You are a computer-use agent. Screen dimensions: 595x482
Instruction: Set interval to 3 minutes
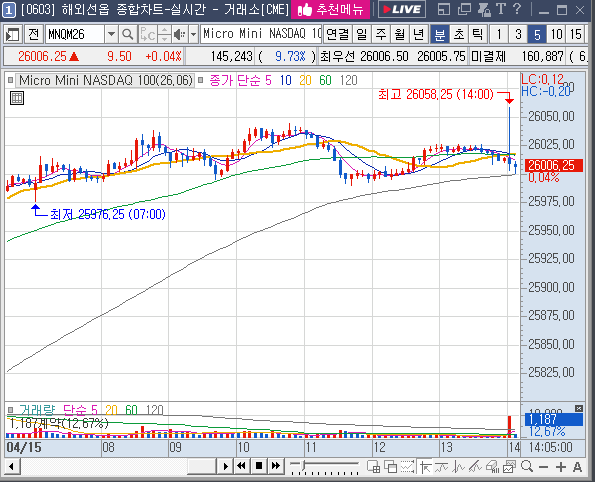tap(518, 35)
